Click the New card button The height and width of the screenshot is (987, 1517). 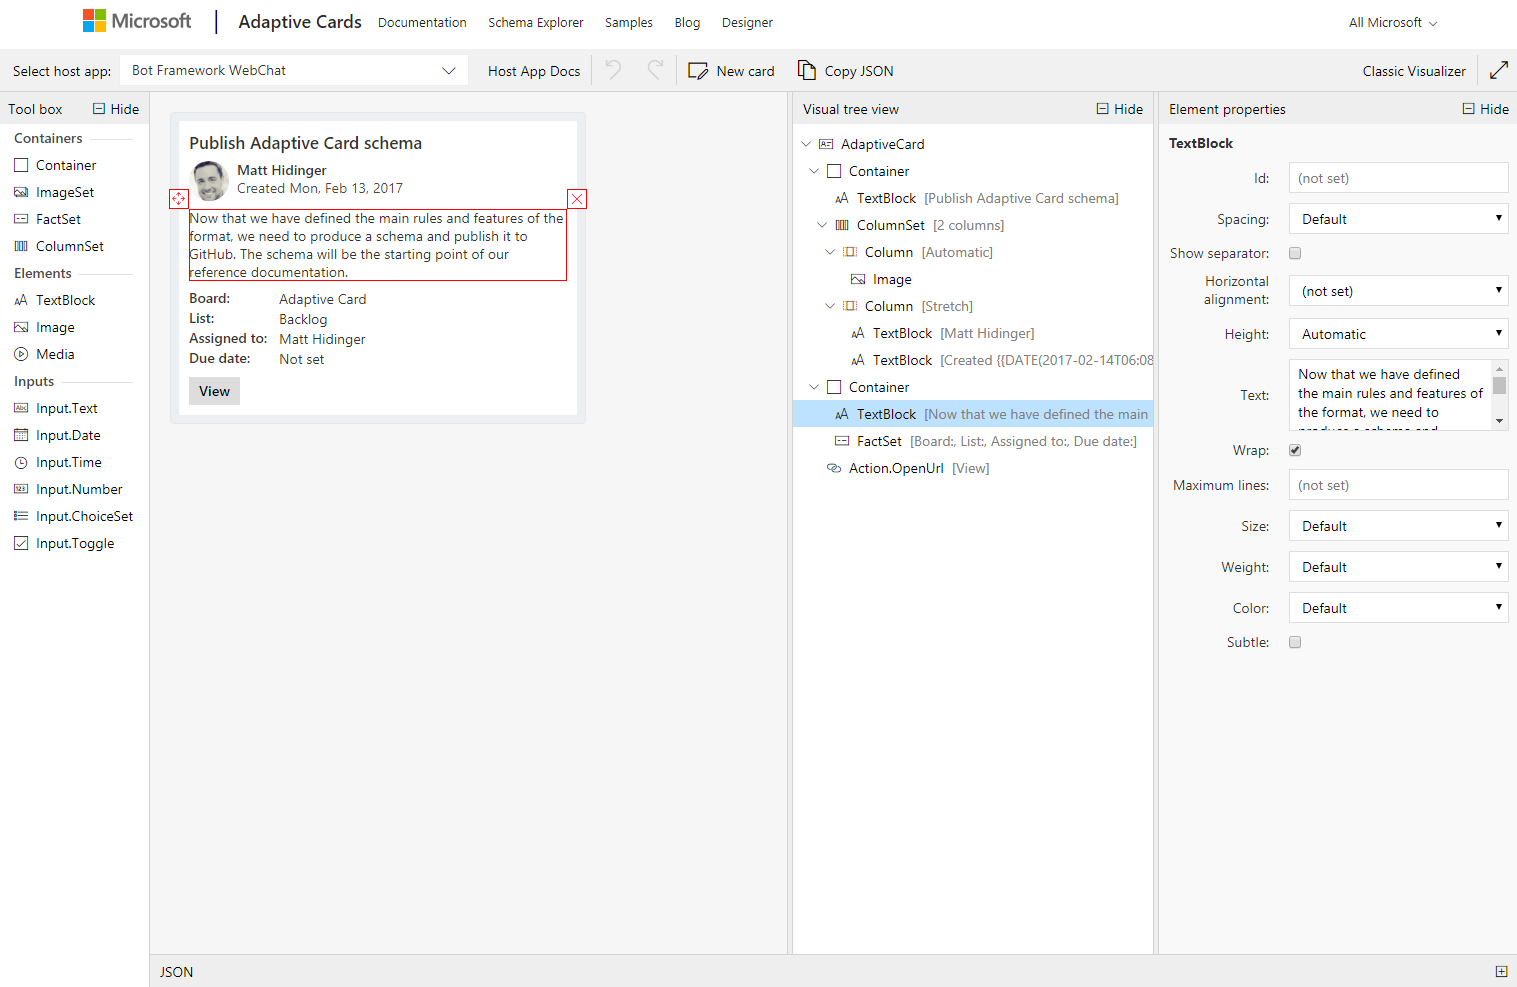(731, 71)
